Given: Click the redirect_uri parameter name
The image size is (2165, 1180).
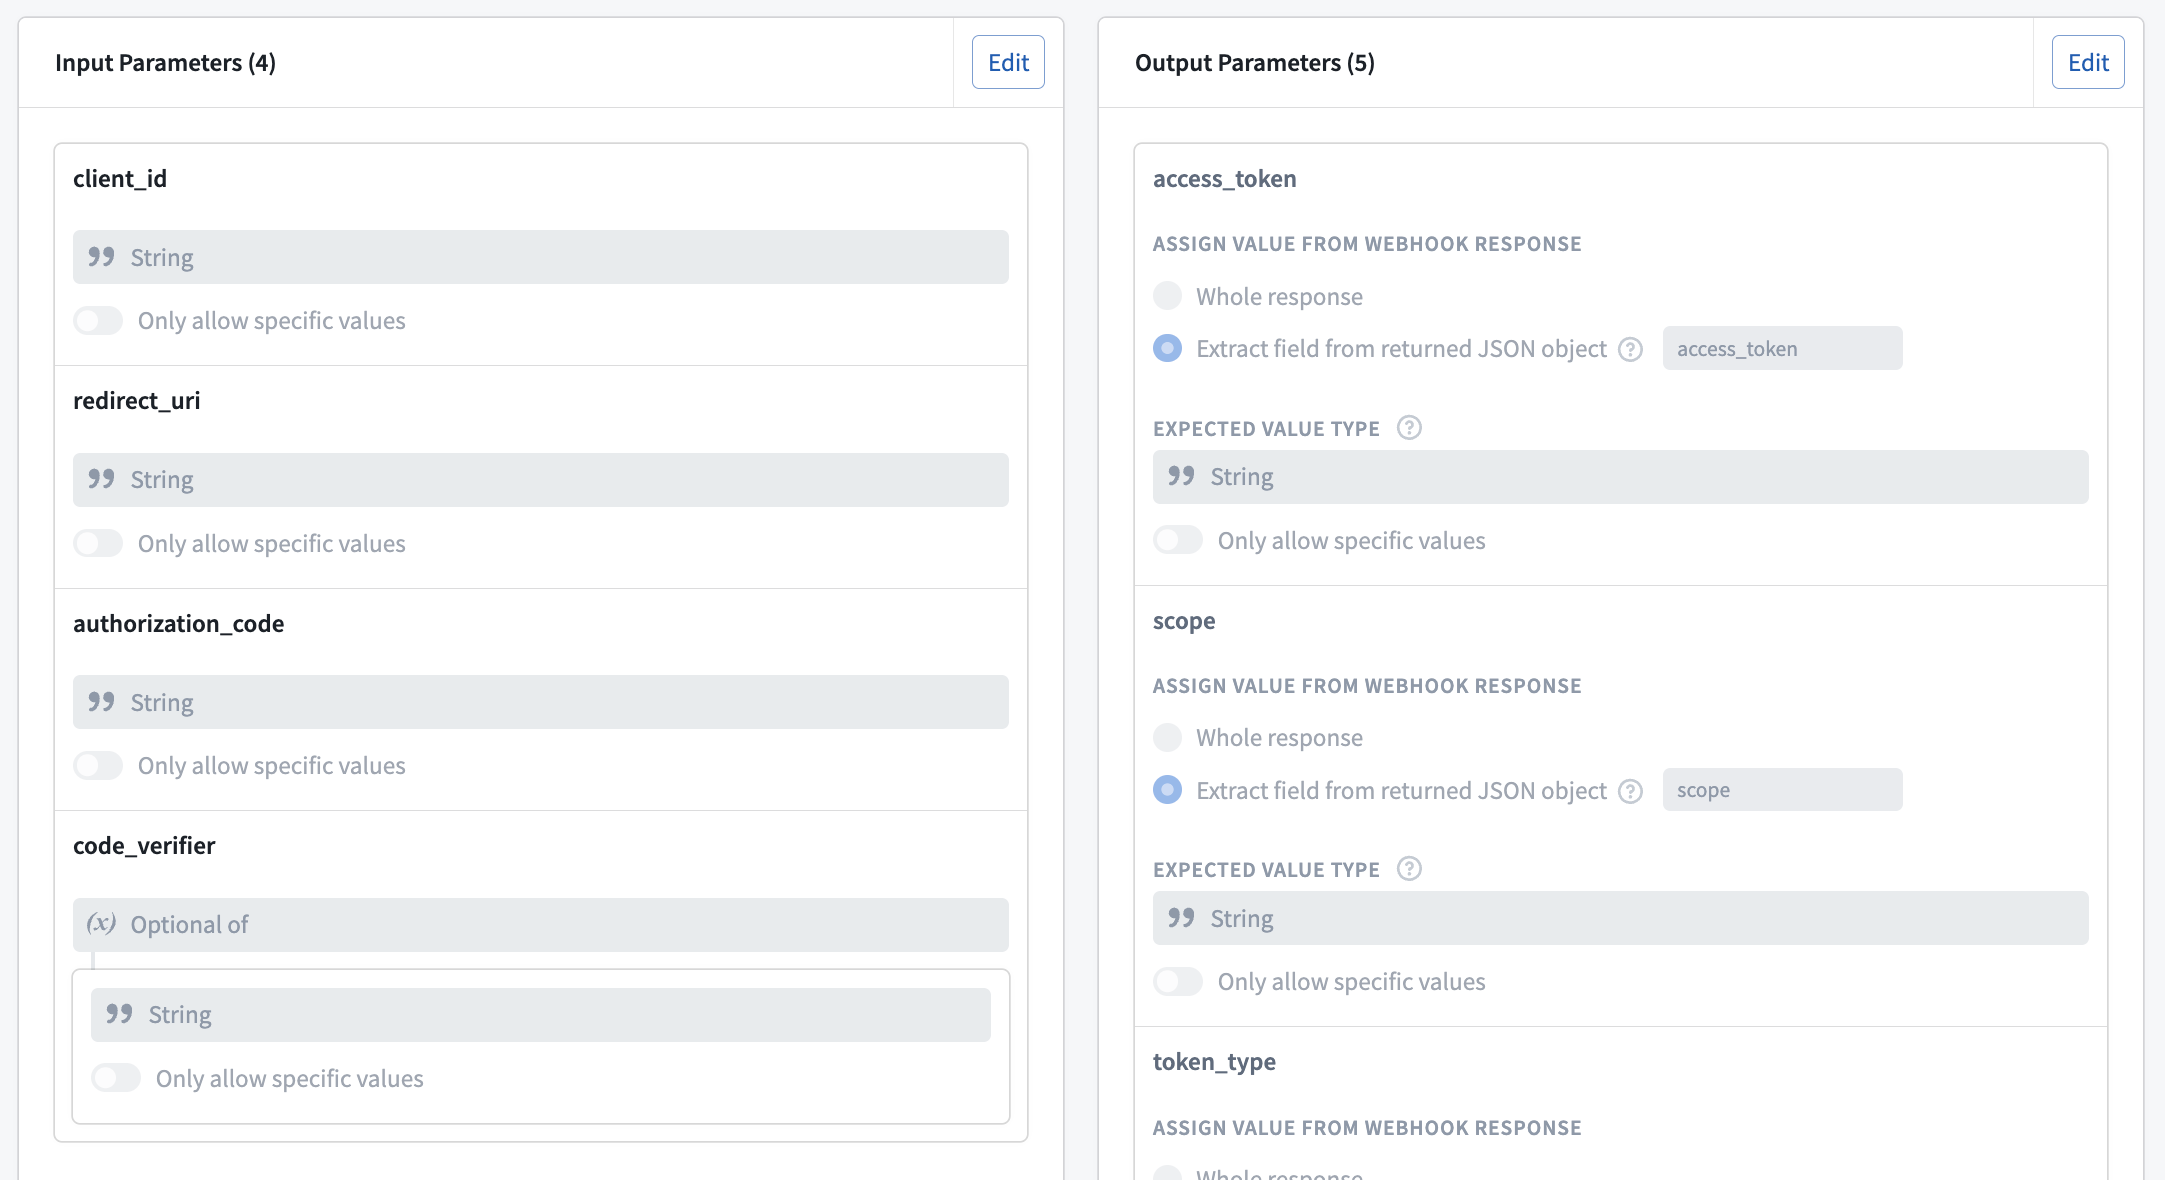Looking at the screenshot, I should (x=137, y=401).
